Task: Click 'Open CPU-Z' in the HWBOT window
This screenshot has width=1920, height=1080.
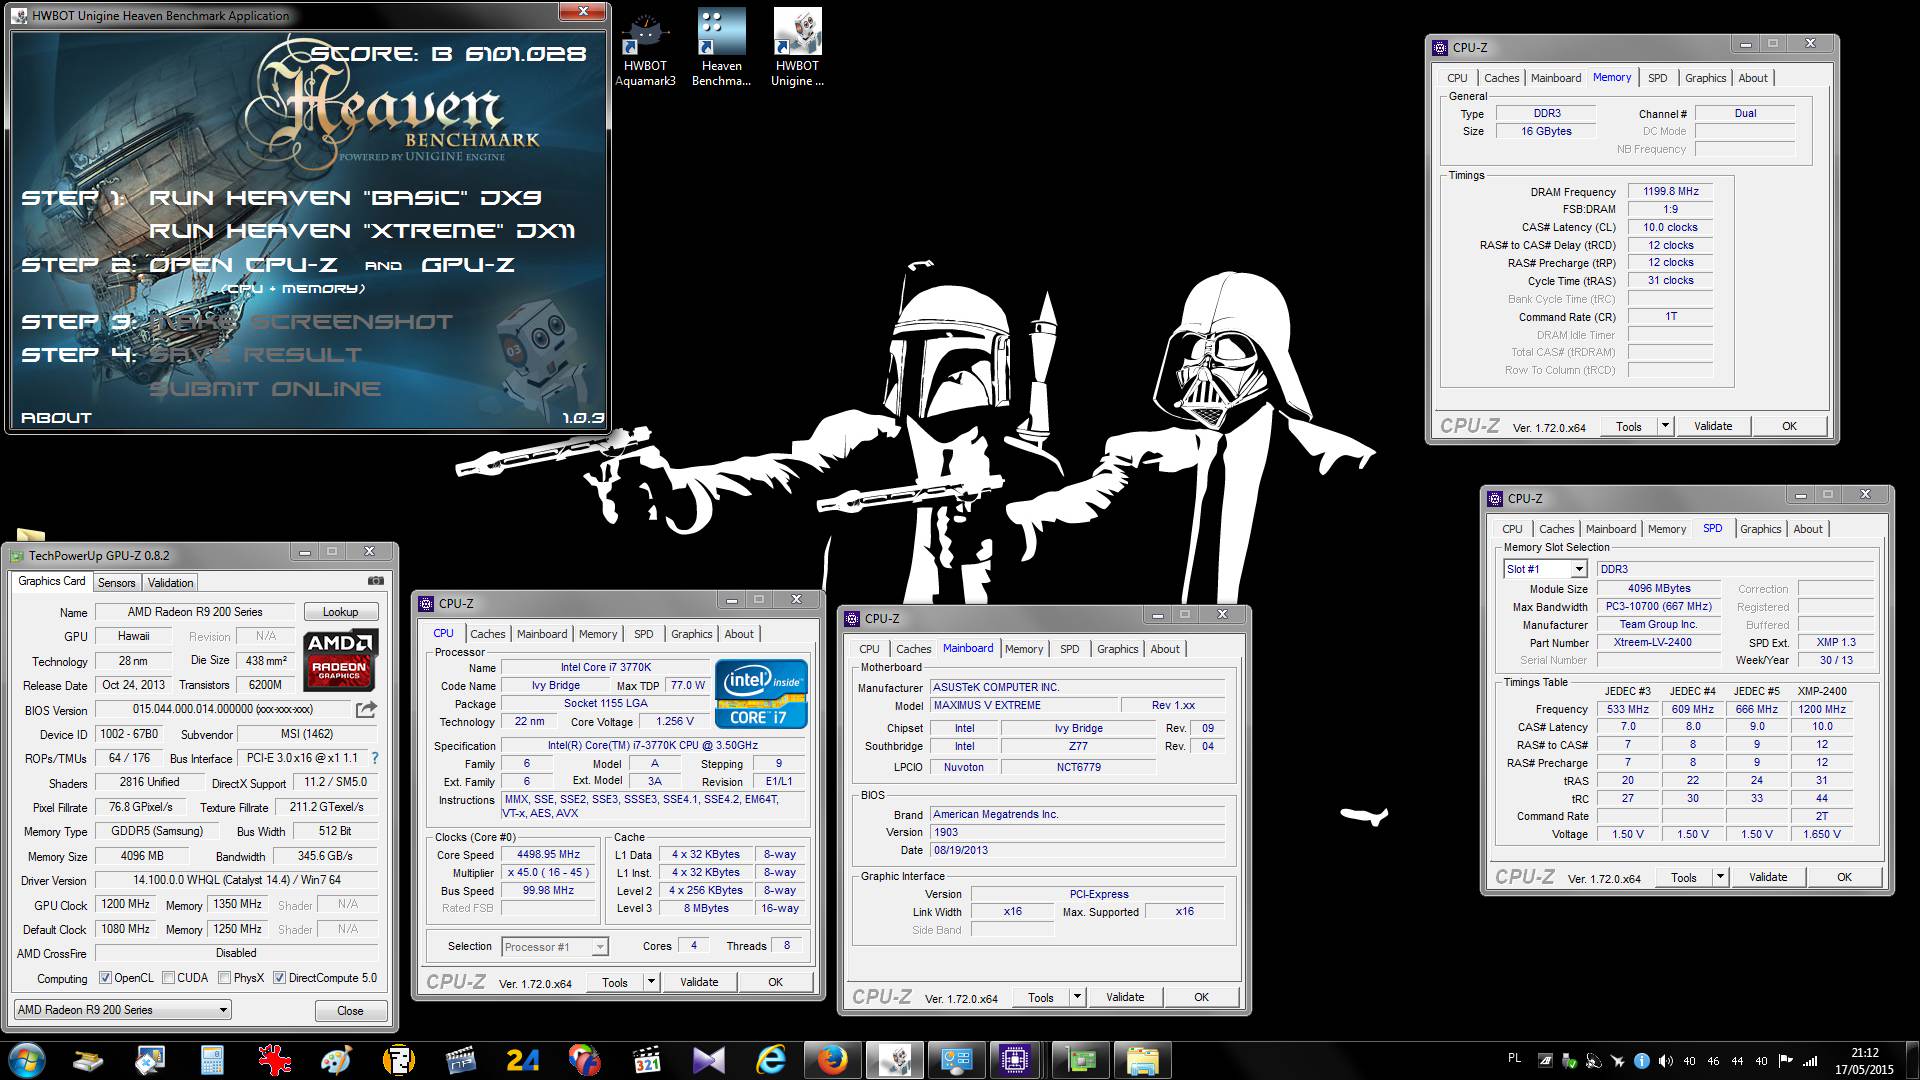Action: (x=243, y=265)
